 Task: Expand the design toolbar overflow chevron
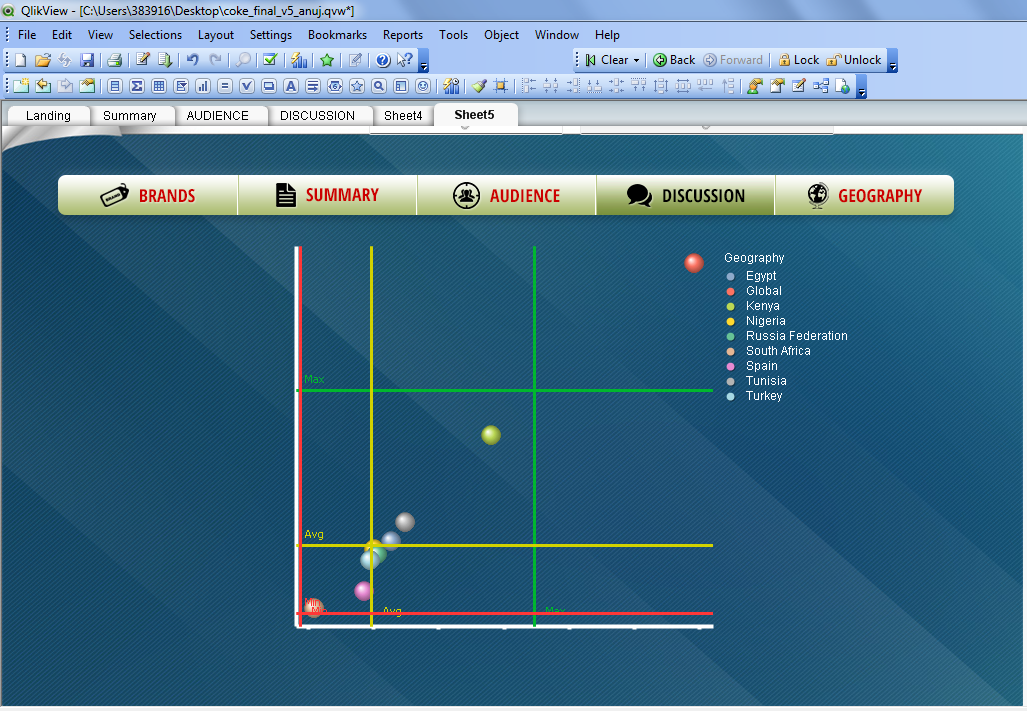tap(860, 91)
